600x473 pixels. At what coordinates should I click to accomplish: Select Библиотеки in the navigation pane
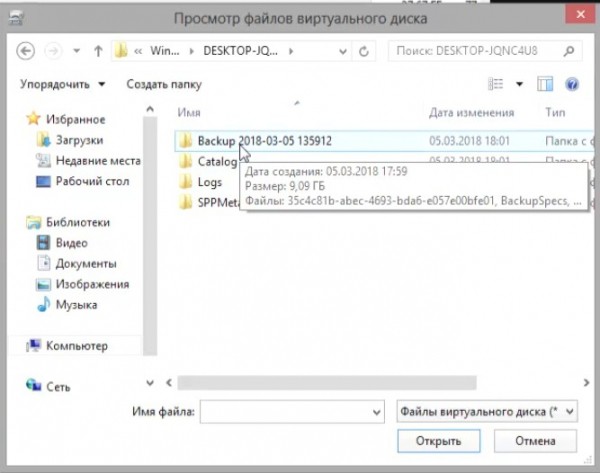click(68, 222)
